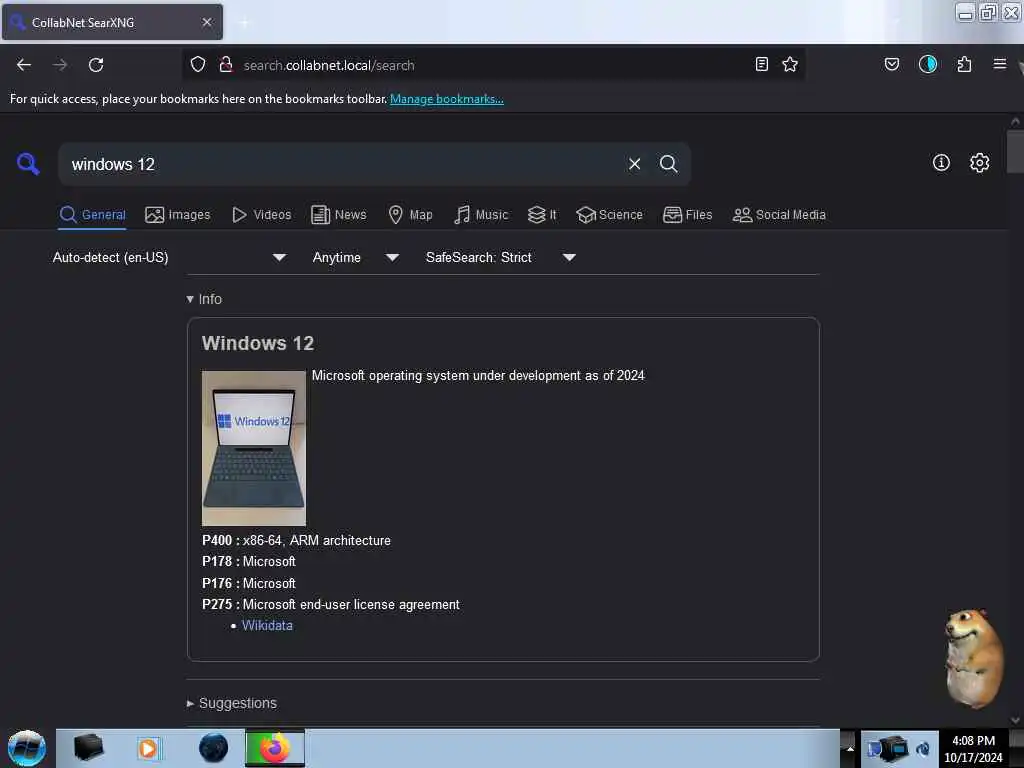Switch to Images search tab

tap(178, 215)
